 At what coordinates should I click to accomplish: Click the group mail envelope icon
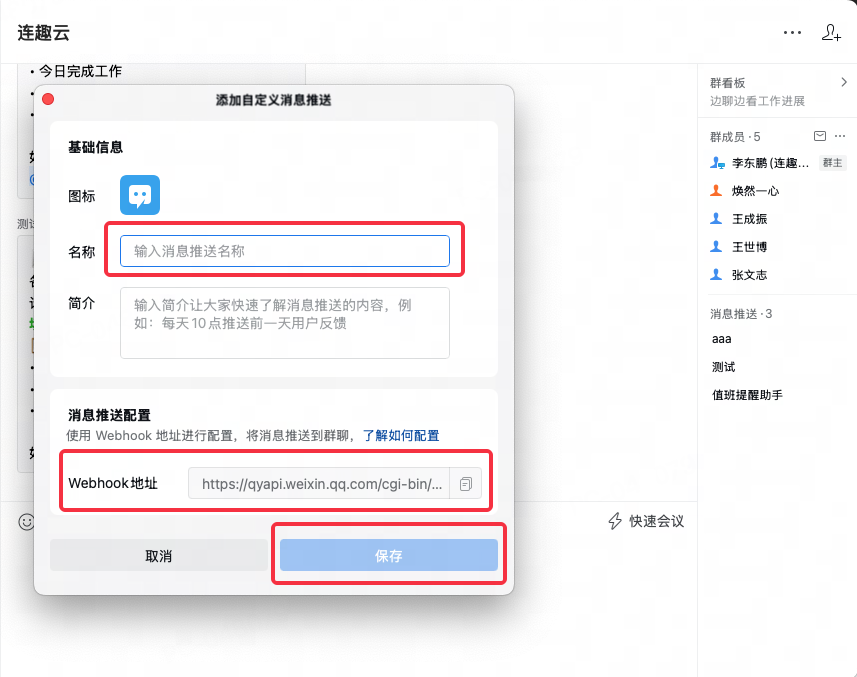pyautogui.click(x=820, y=136)
